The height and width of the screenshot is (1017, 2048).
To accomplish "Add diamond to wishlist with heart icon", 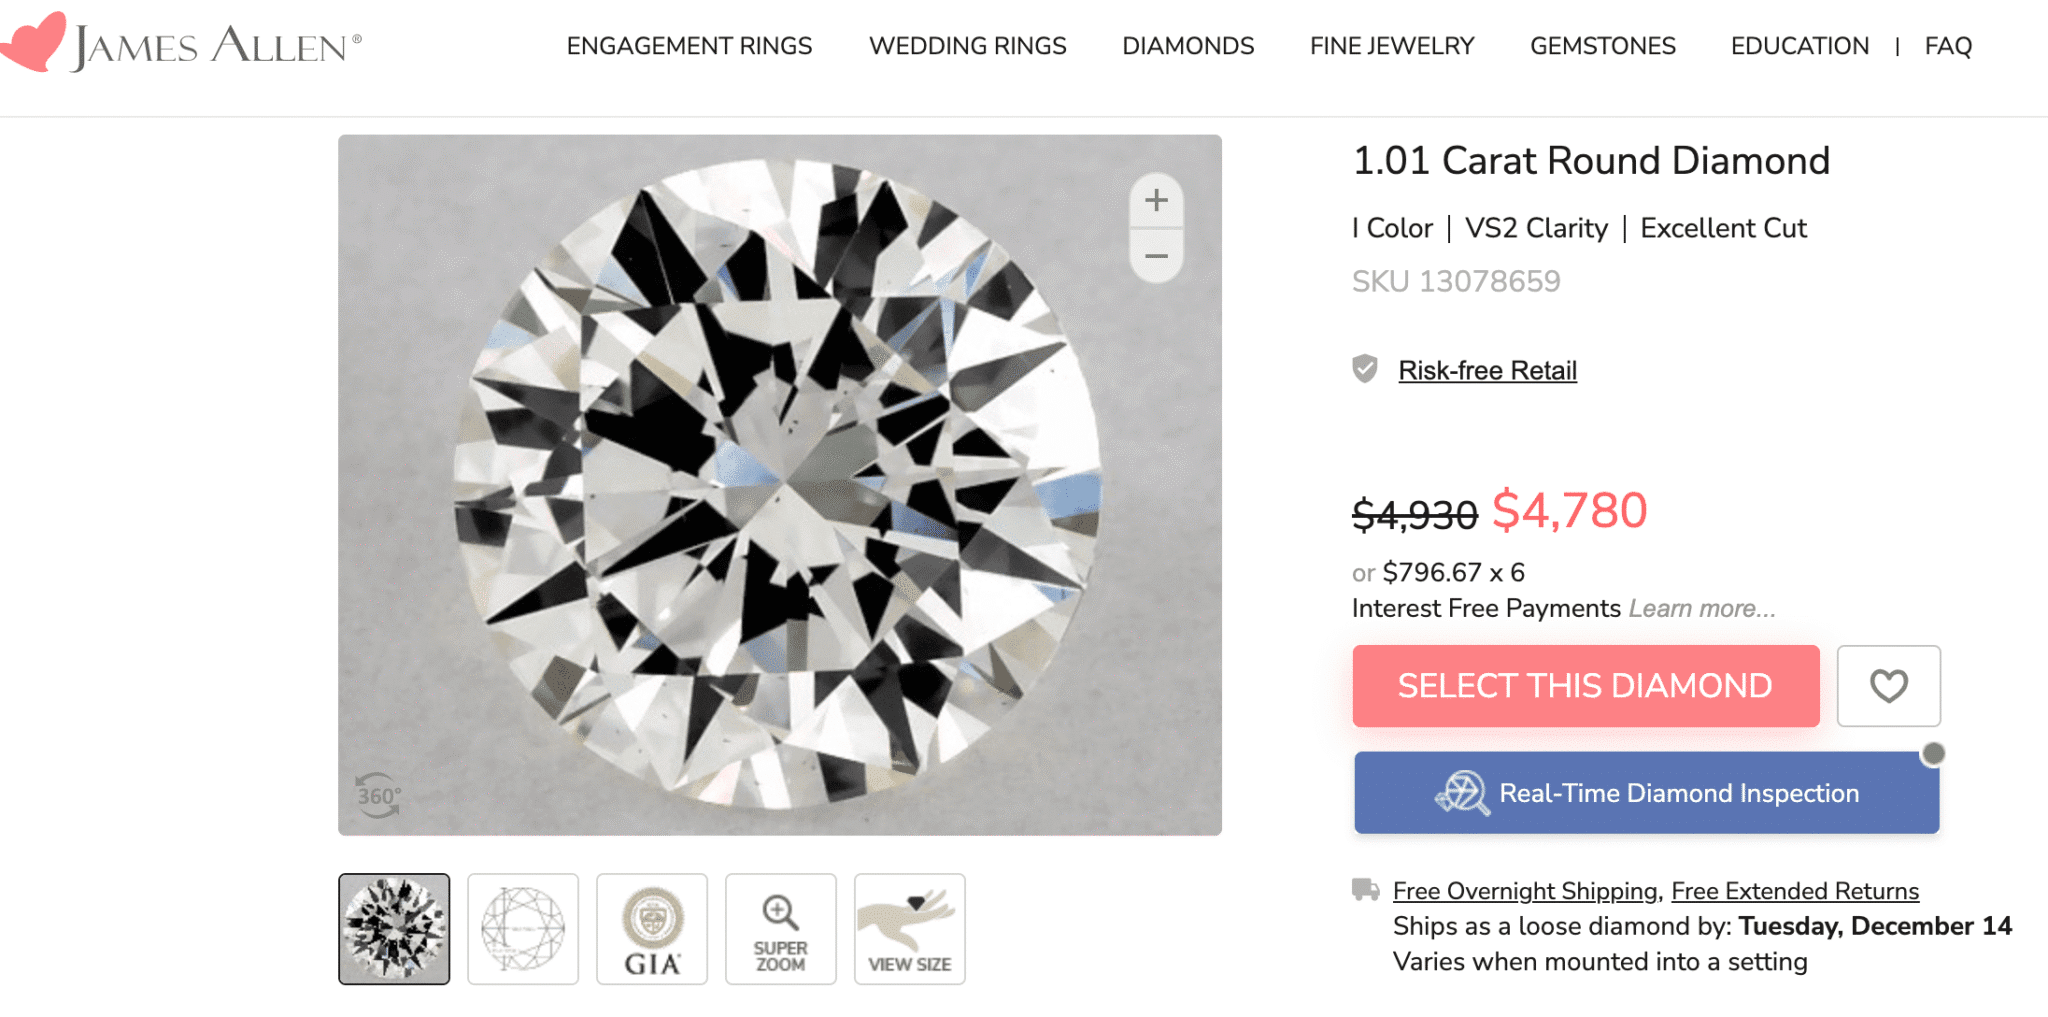I will pos(1888,686).
